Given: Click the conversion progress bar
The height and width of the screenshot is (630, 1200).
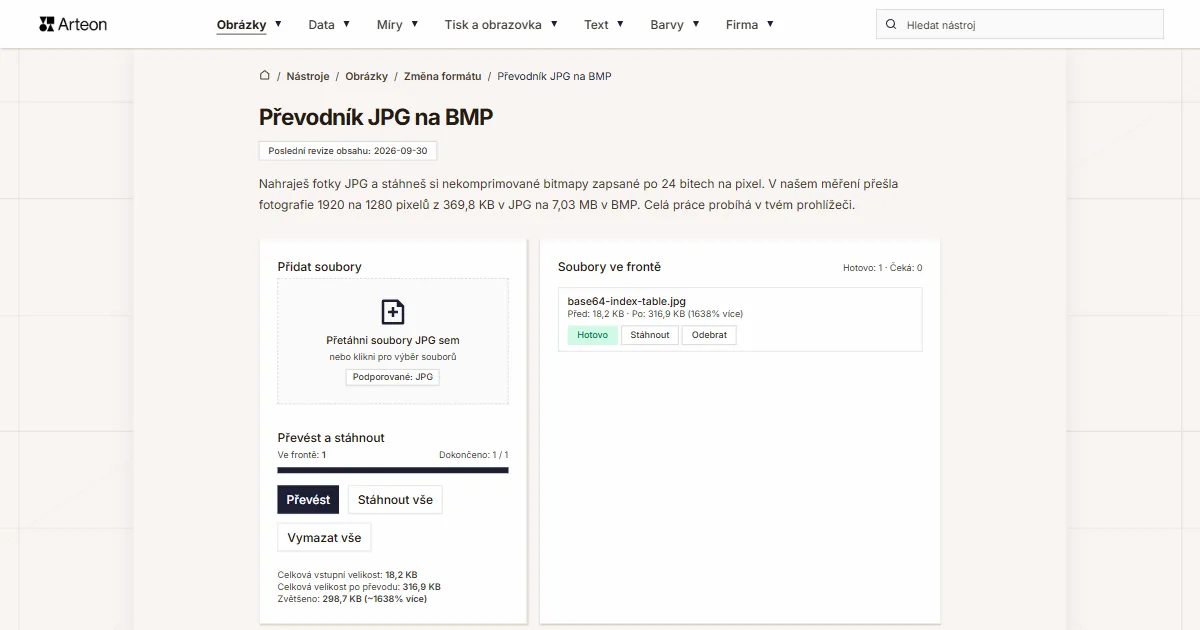Looking at the screenshot, I should click(x=393, y=470).
